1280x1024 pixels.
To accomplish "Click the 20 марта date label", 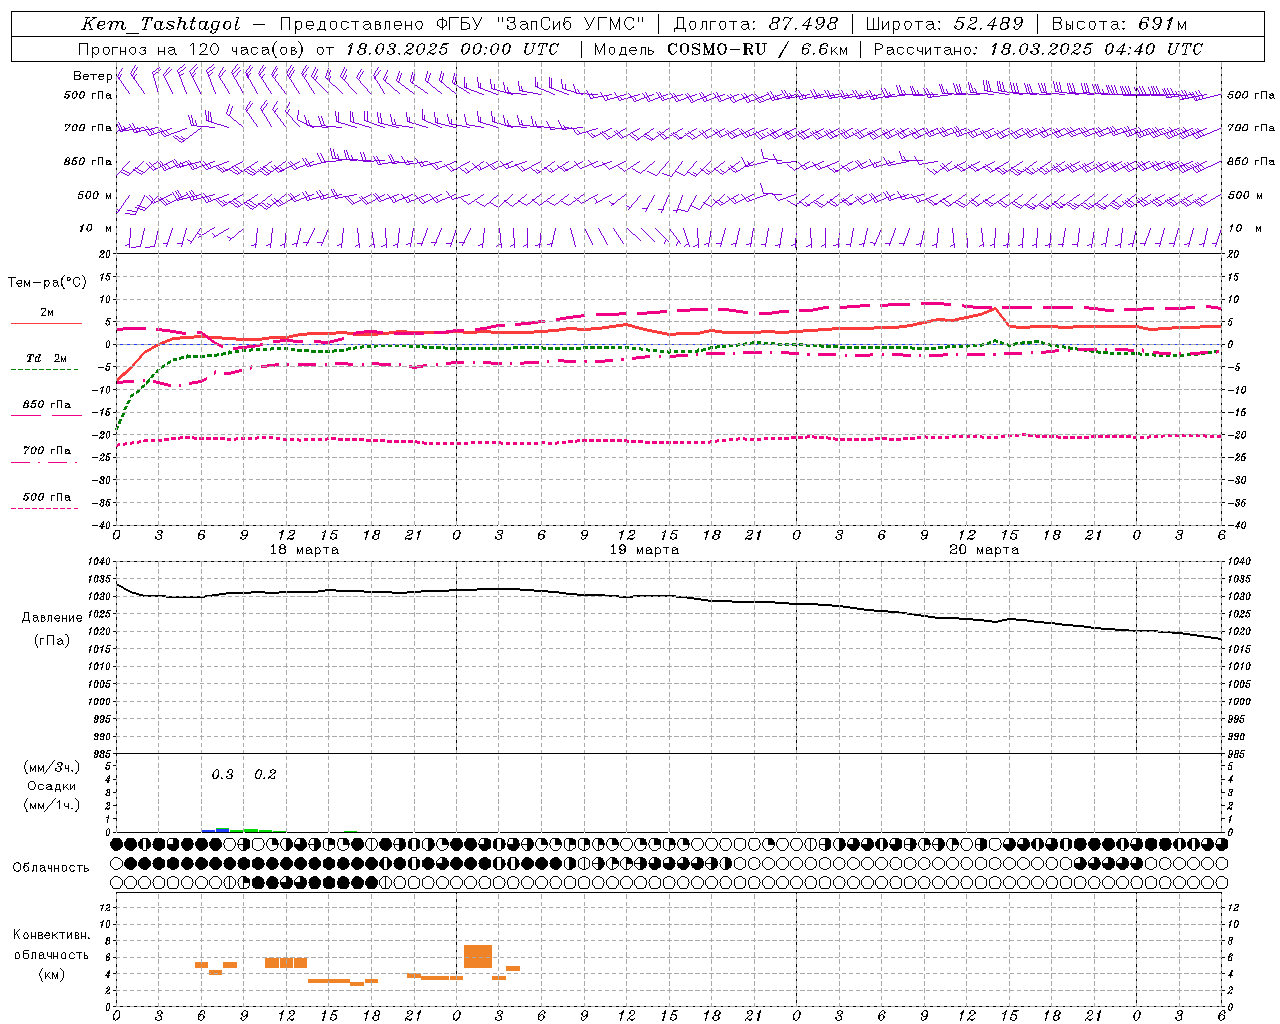I will pos(984,550).
